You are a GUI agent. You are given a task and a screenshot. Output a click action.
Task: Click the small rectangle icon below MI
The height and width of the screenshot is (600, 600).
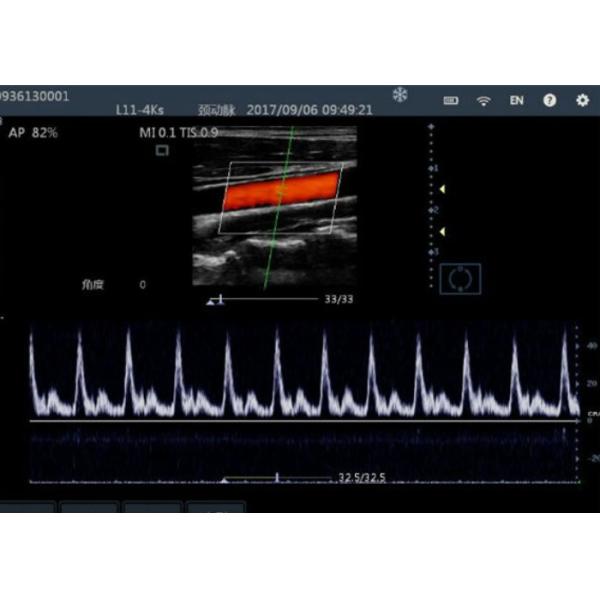(x=162, y=150)
